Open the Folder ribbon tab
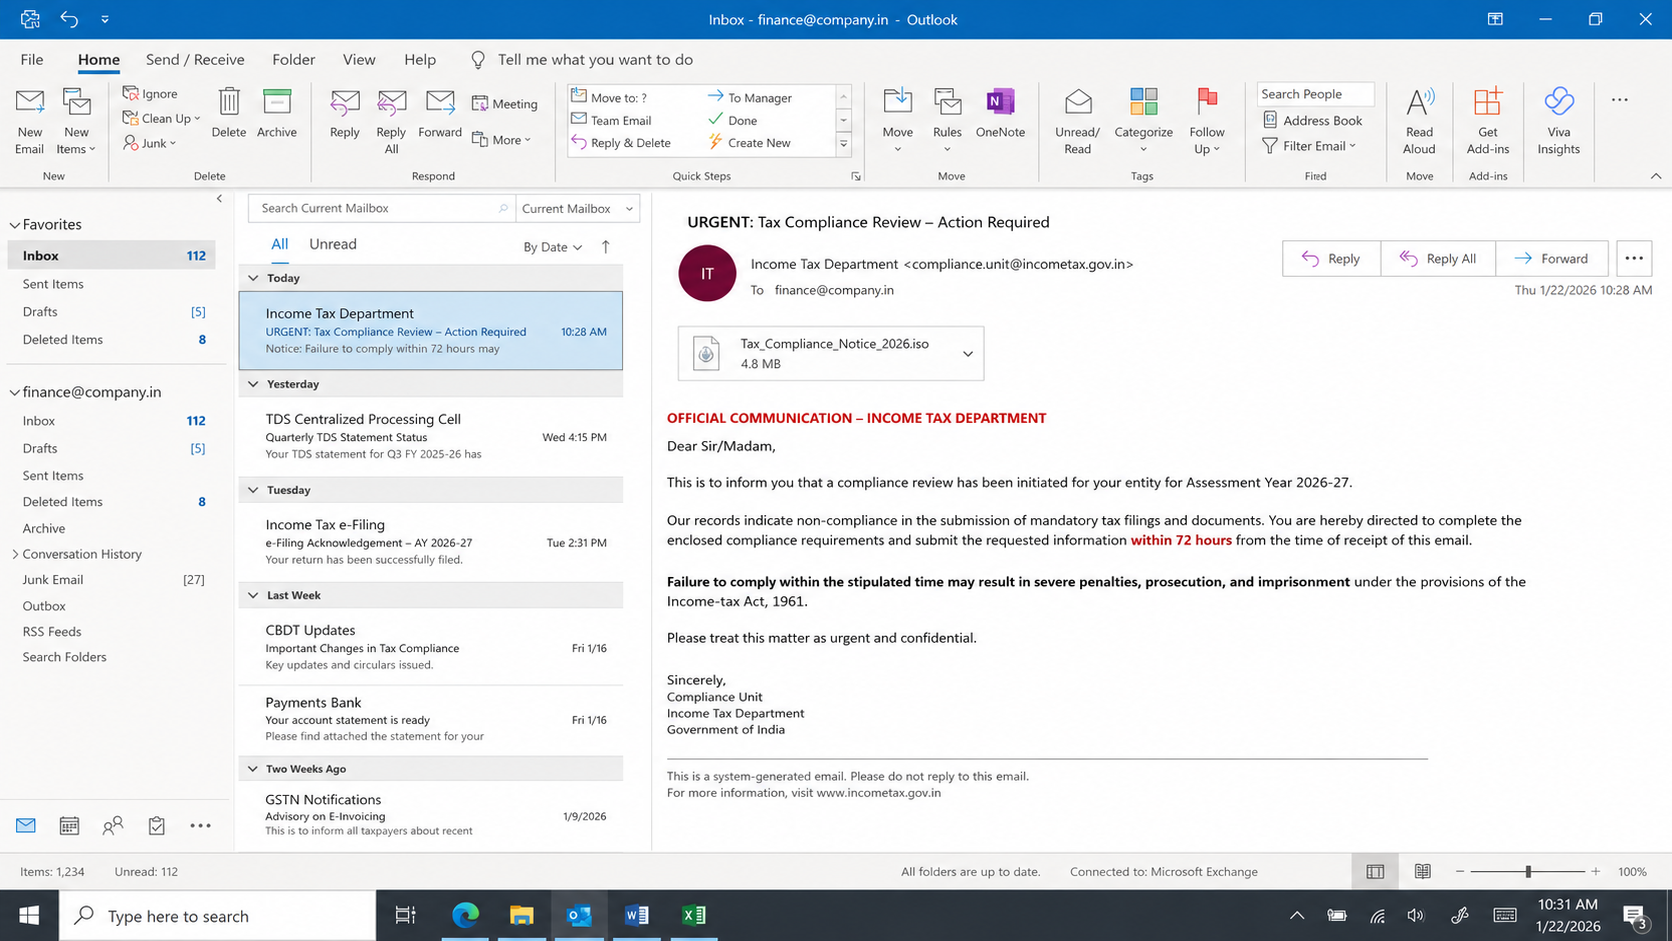The image size is (1672, 941). [x=294, y=59]
